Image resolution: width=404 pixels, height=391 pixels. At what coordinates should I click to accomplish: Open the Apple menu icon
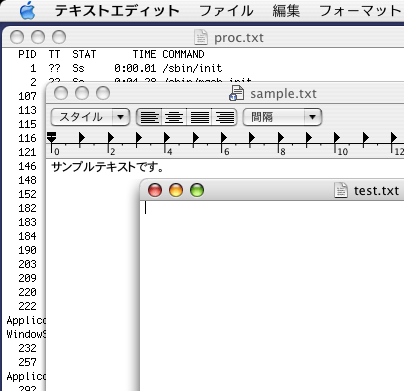[27, 11]
